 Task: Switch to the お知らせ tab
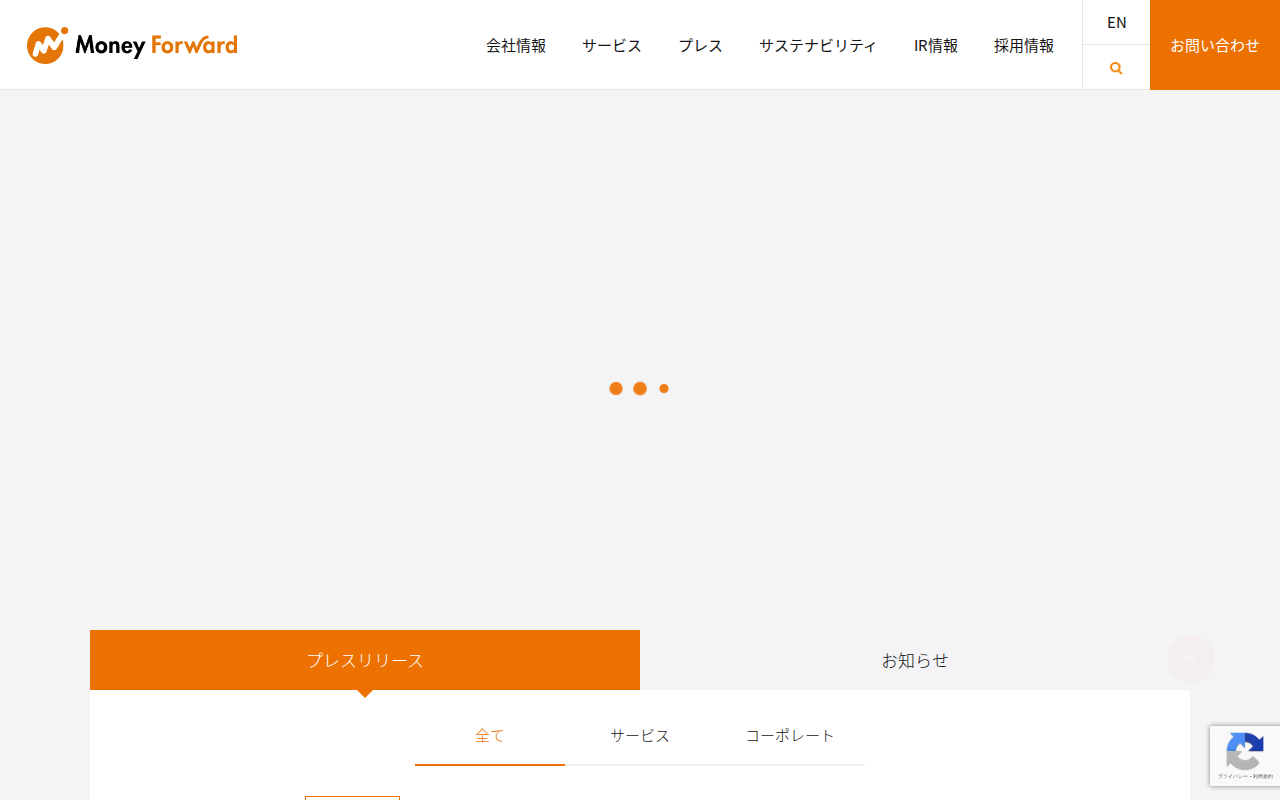pos(915,660)
